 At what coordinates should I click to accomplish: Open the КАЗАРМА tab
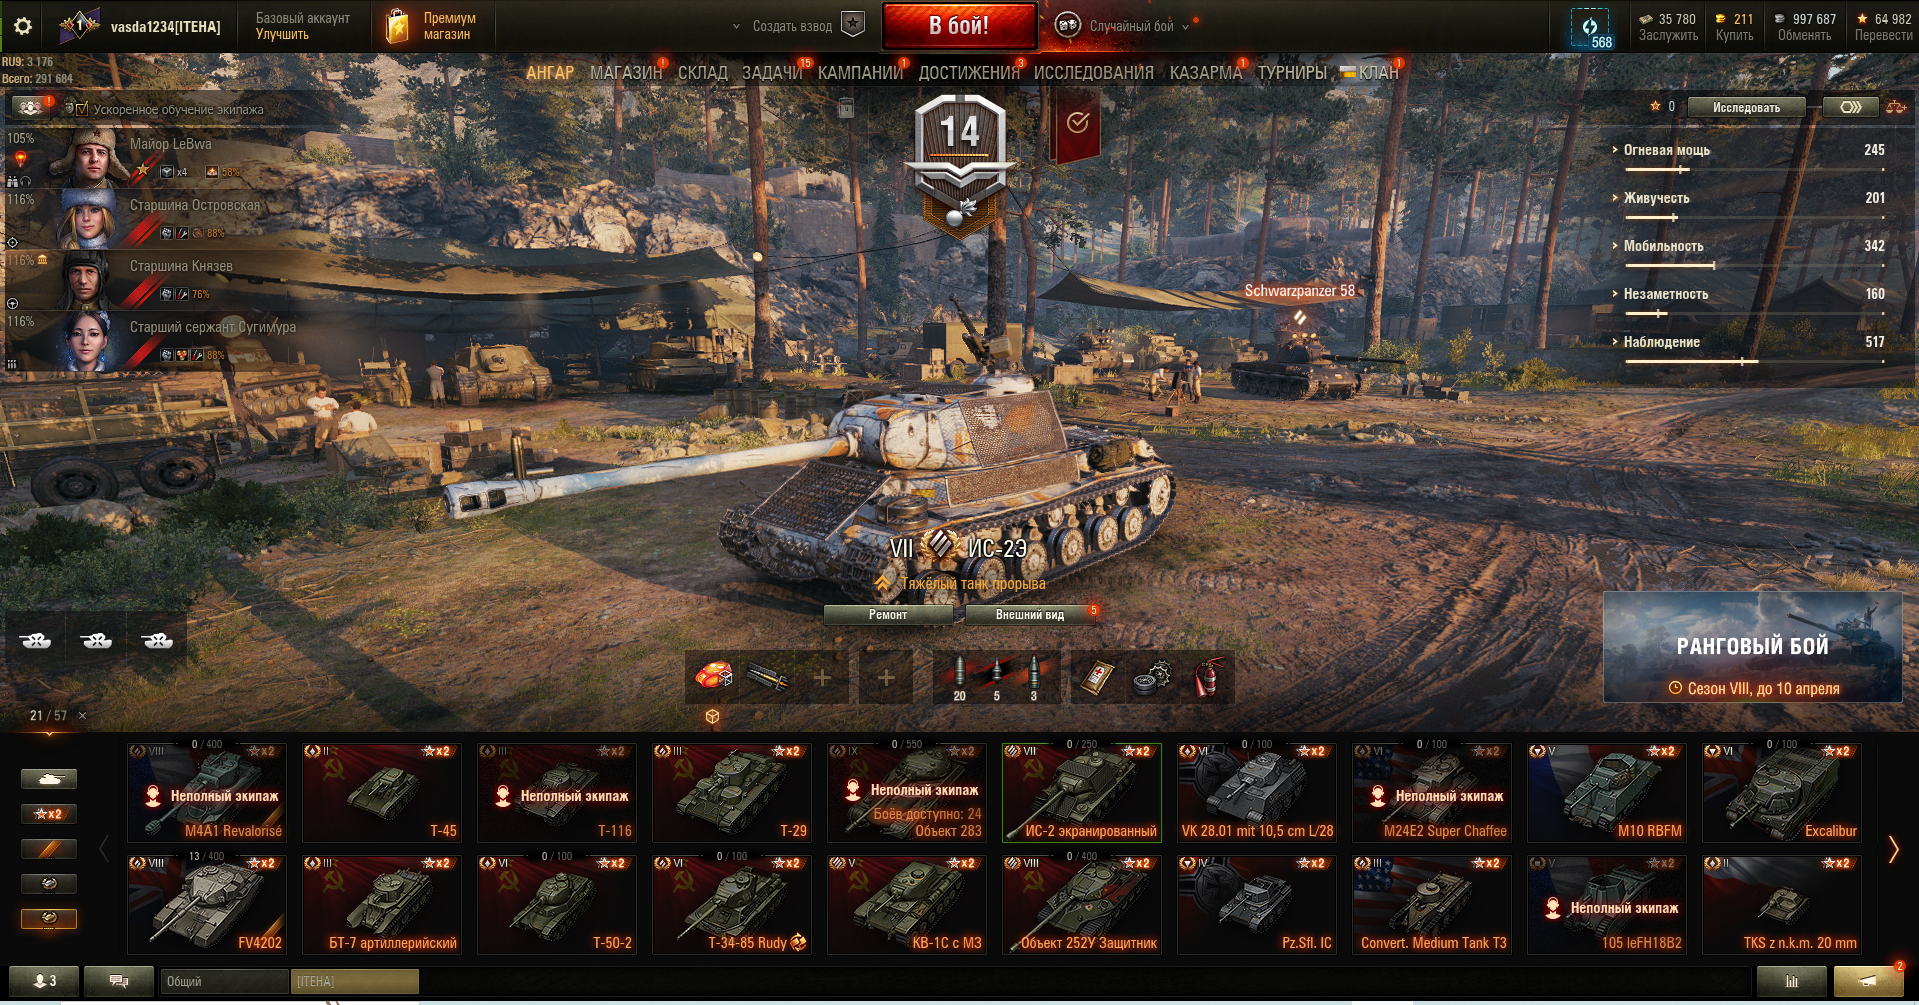click(1205, 73)
